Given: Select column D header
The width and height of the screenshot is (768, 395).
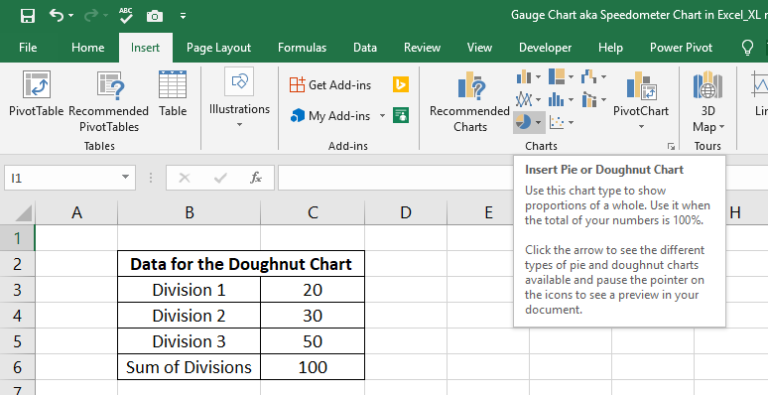Looking at the screenshot, I should coord(406,213).
